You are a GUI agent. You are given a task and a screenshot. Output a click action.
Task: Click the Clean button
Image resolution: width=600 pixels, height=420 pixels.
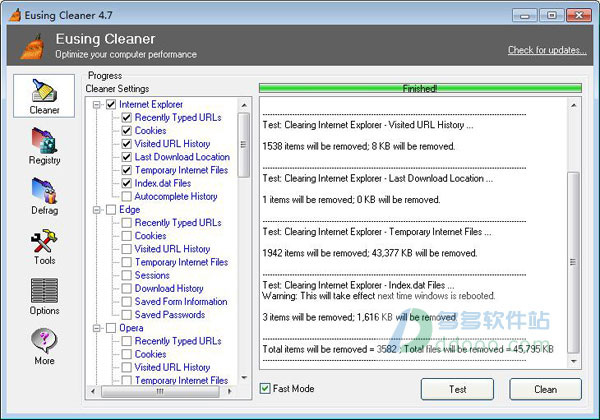[545, 389]
